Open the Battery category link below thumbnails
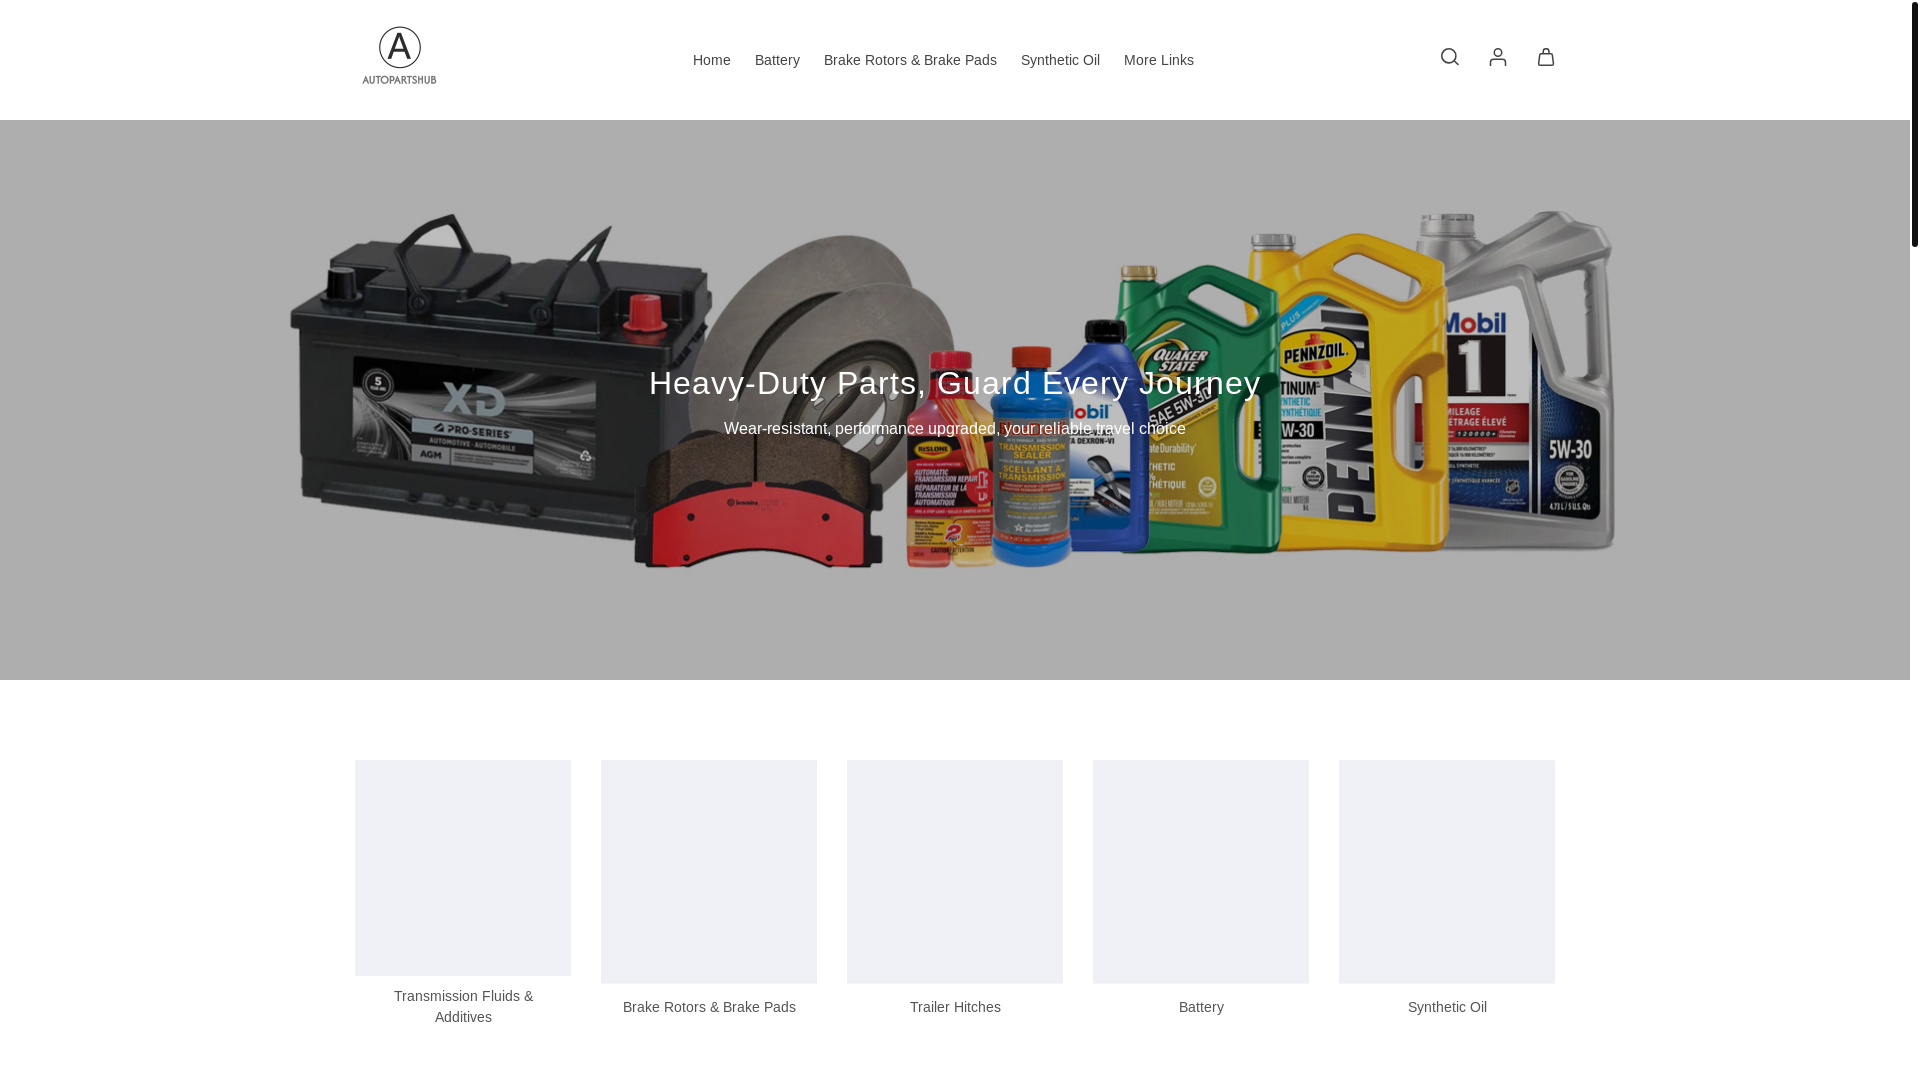The width and height of the screenshot is (1920, 1080). coord(1201,1007)
